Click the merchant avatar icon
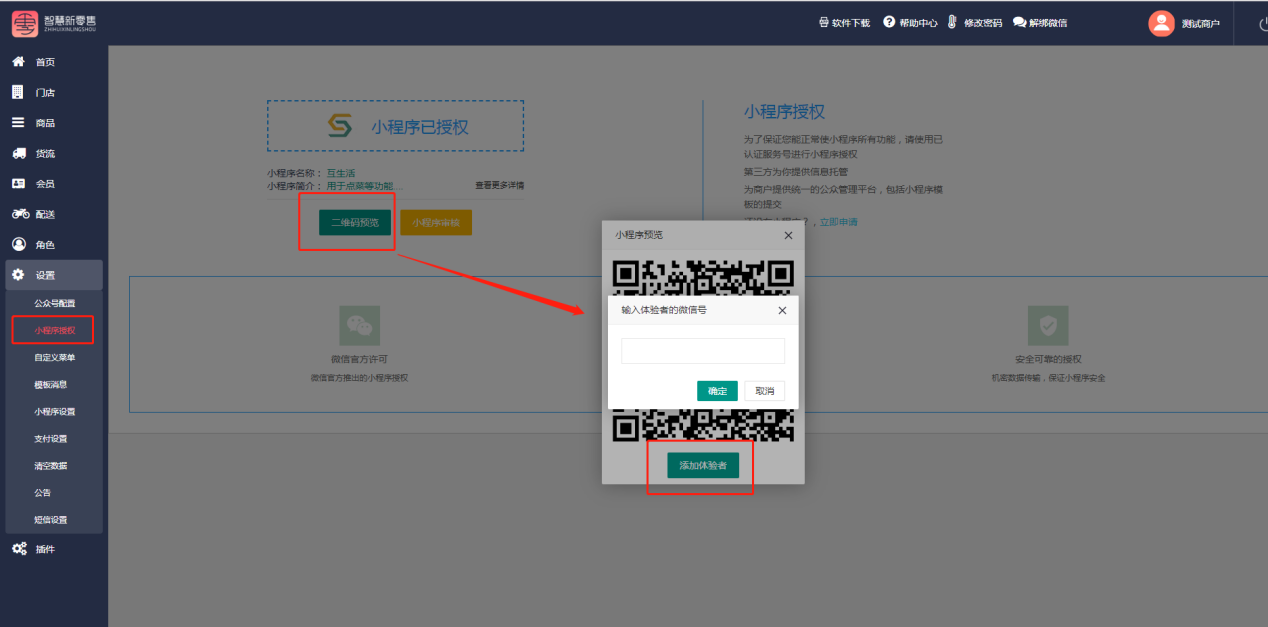This screenshot has height=627, width=1268. pos(1161,23)
